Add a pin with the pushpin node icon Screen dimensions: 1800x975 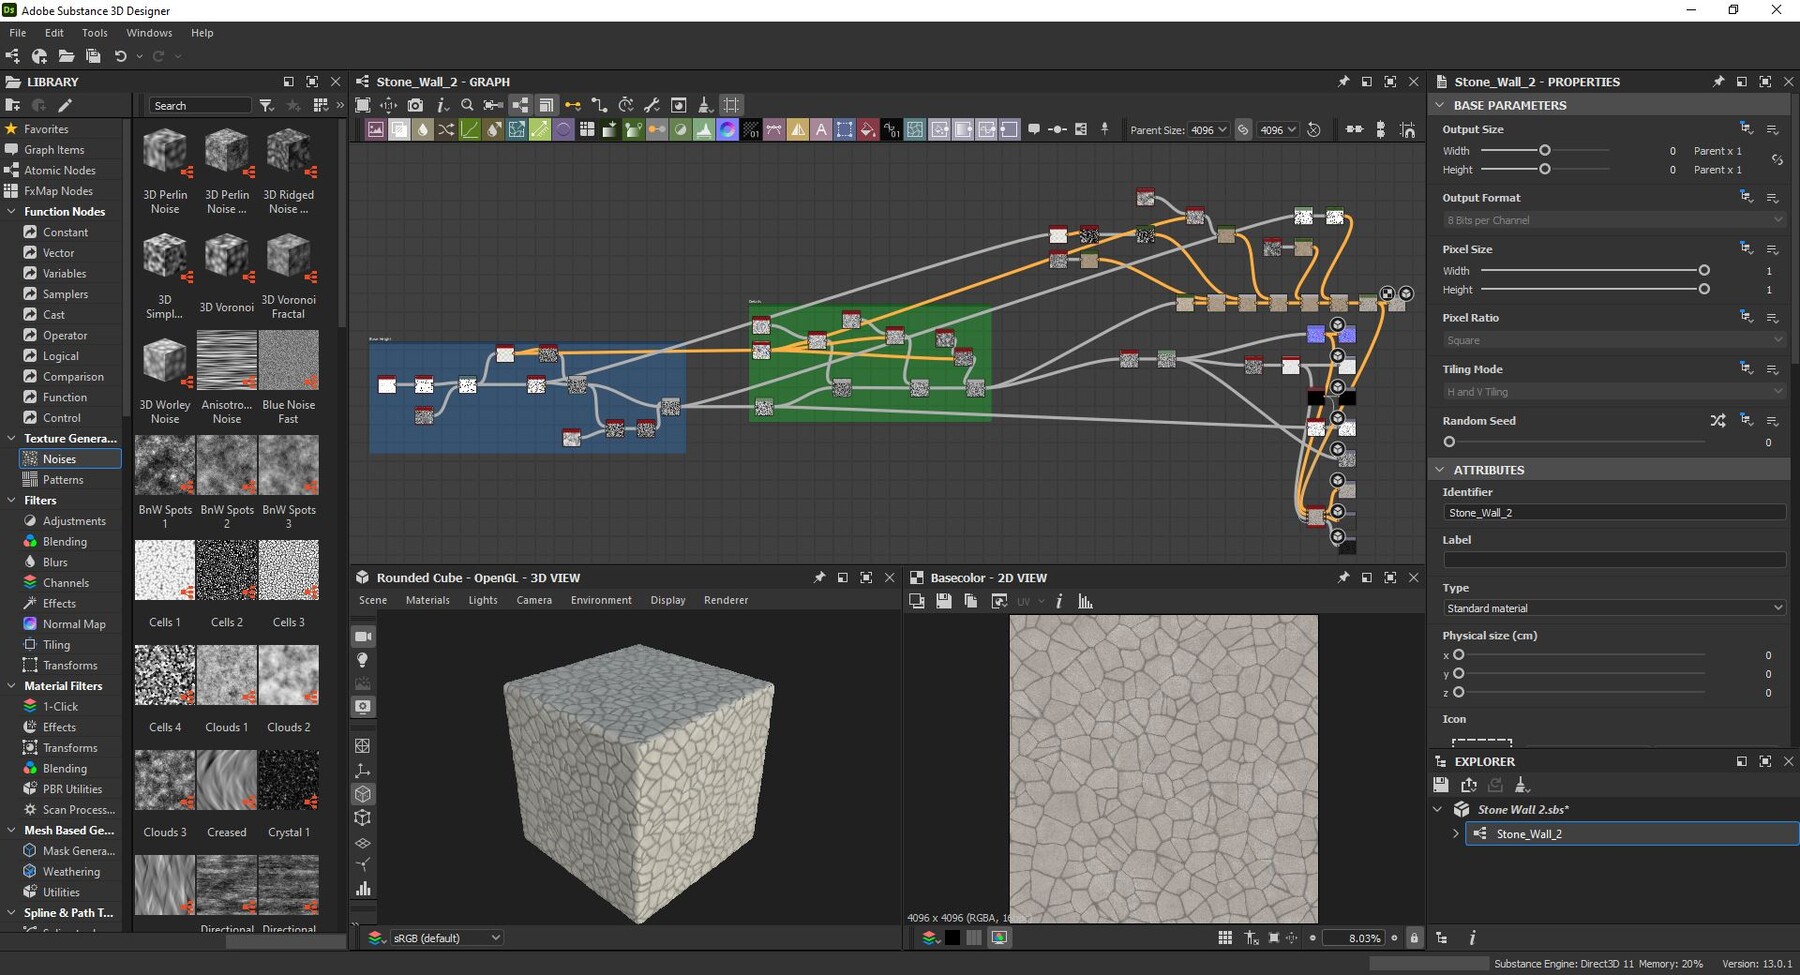coord(1104,129)
